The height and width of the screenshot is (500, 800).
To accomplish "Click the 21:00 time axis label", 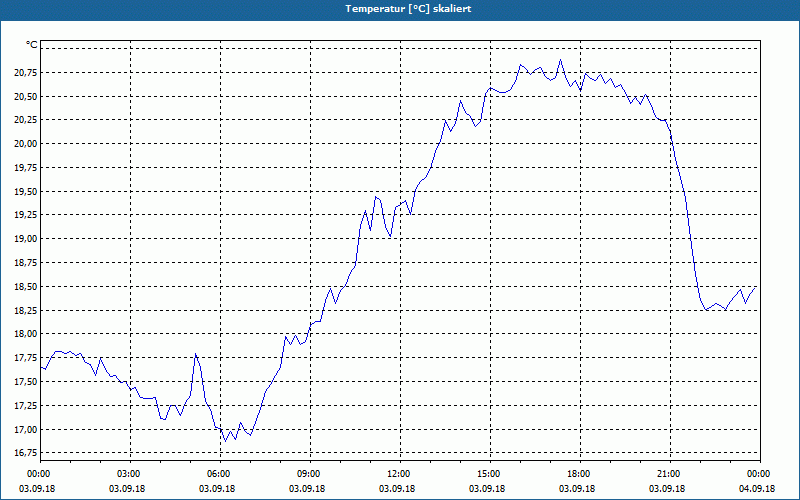I will 670,474.
